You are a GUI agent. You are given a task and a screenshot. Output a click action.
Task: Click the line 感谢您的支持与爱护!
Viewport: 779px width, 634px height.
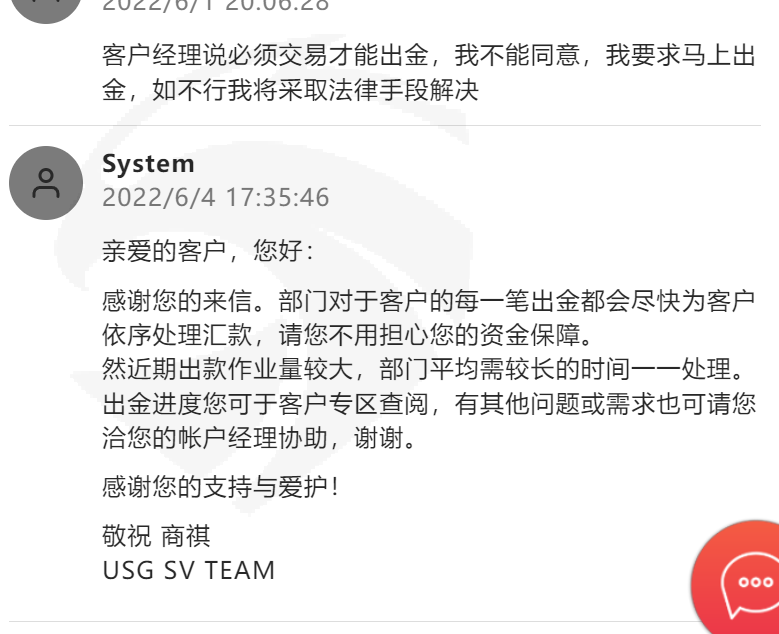(x=221, y=486)
